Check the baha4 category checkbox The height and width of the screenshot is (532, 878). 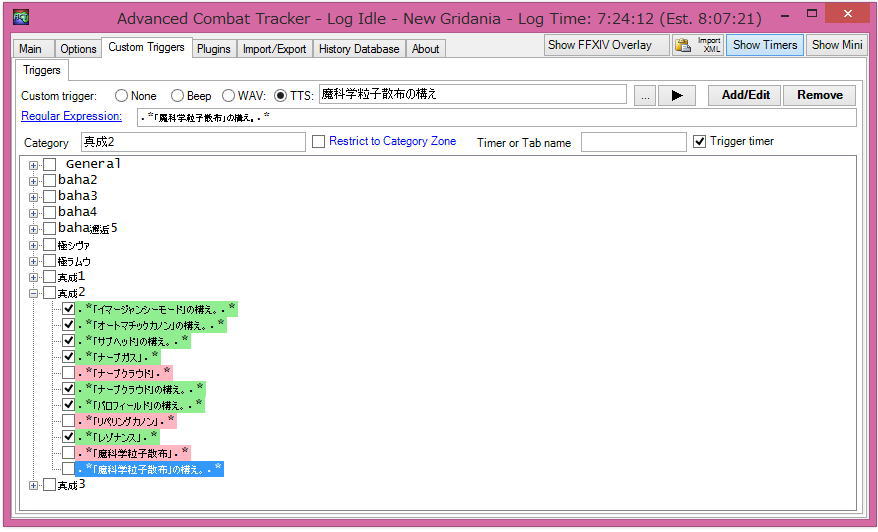click(50, 212)
